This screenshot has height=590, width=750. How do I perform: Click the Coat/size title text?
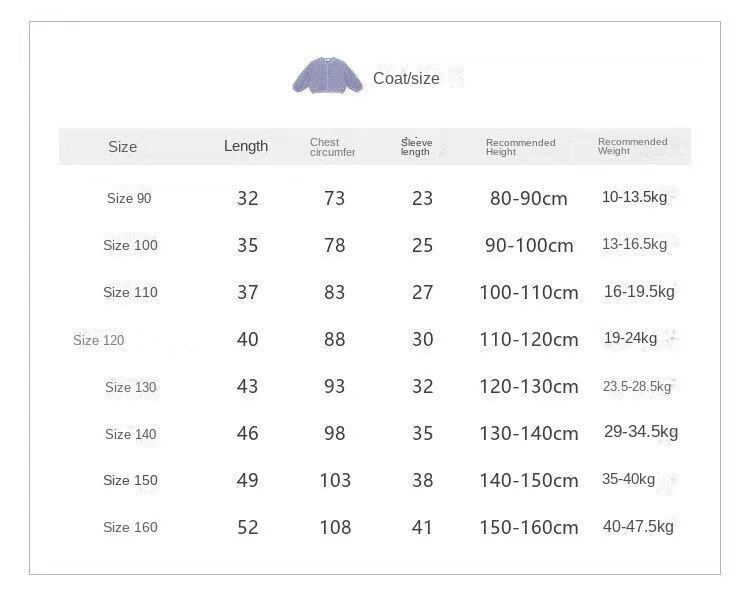pyautogui.click(x=406, y=78)
